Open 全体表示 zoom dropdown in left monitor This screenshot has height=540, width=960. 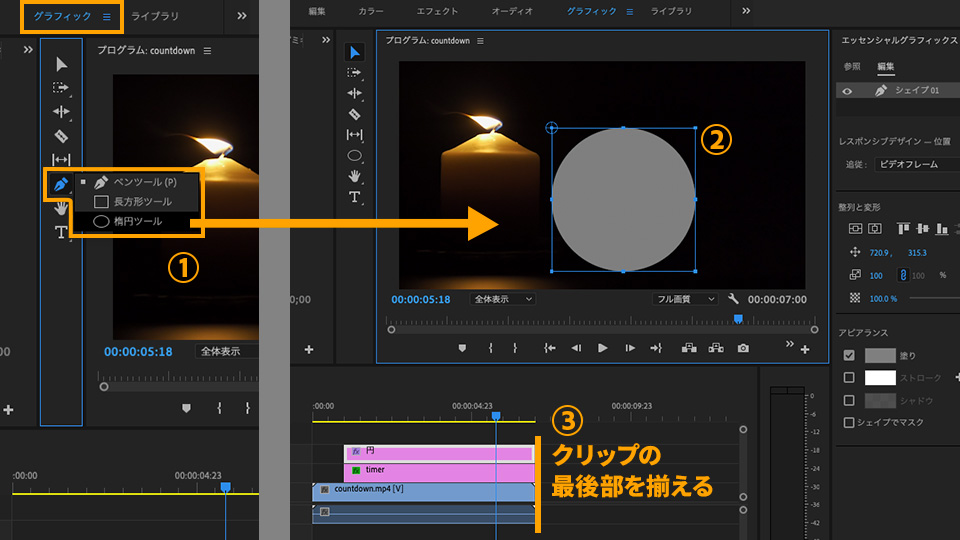227,351
